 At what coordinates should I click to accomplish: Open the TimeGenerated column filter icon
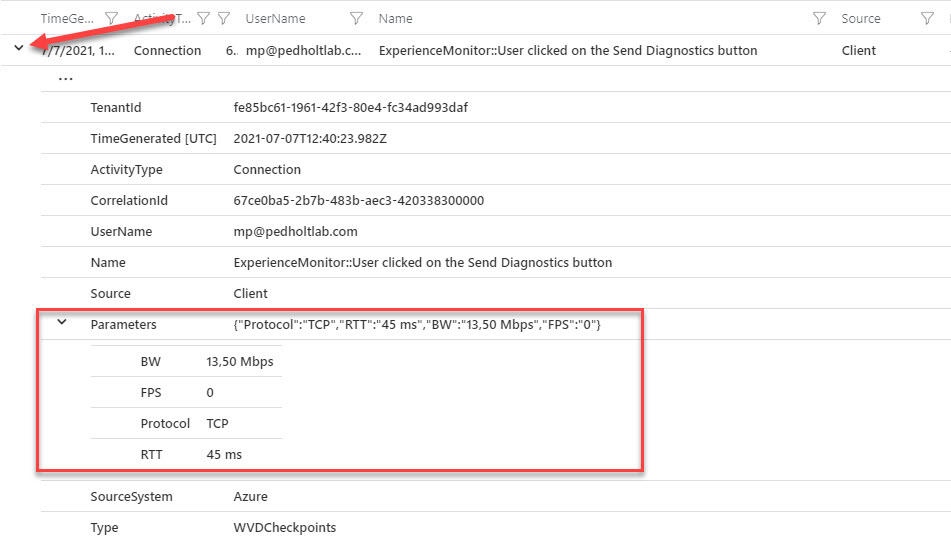click(x=112, y=18)
